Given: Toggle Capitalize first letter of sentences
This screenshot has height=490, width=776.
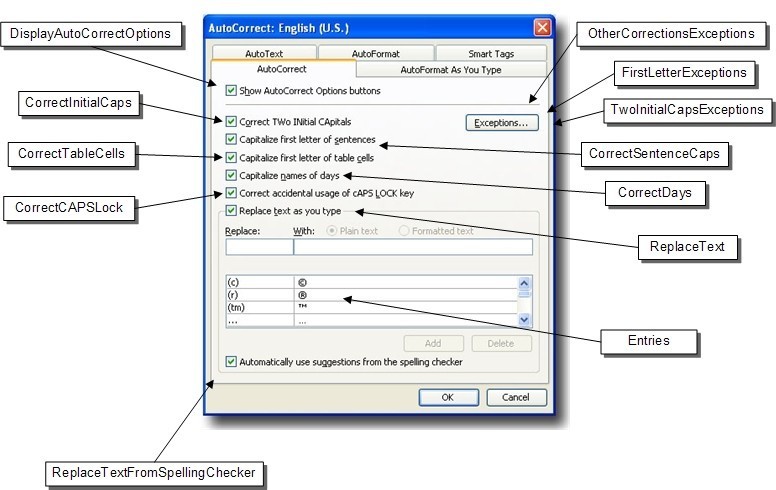Looking at the screenshot, I should tap(231, 139).
